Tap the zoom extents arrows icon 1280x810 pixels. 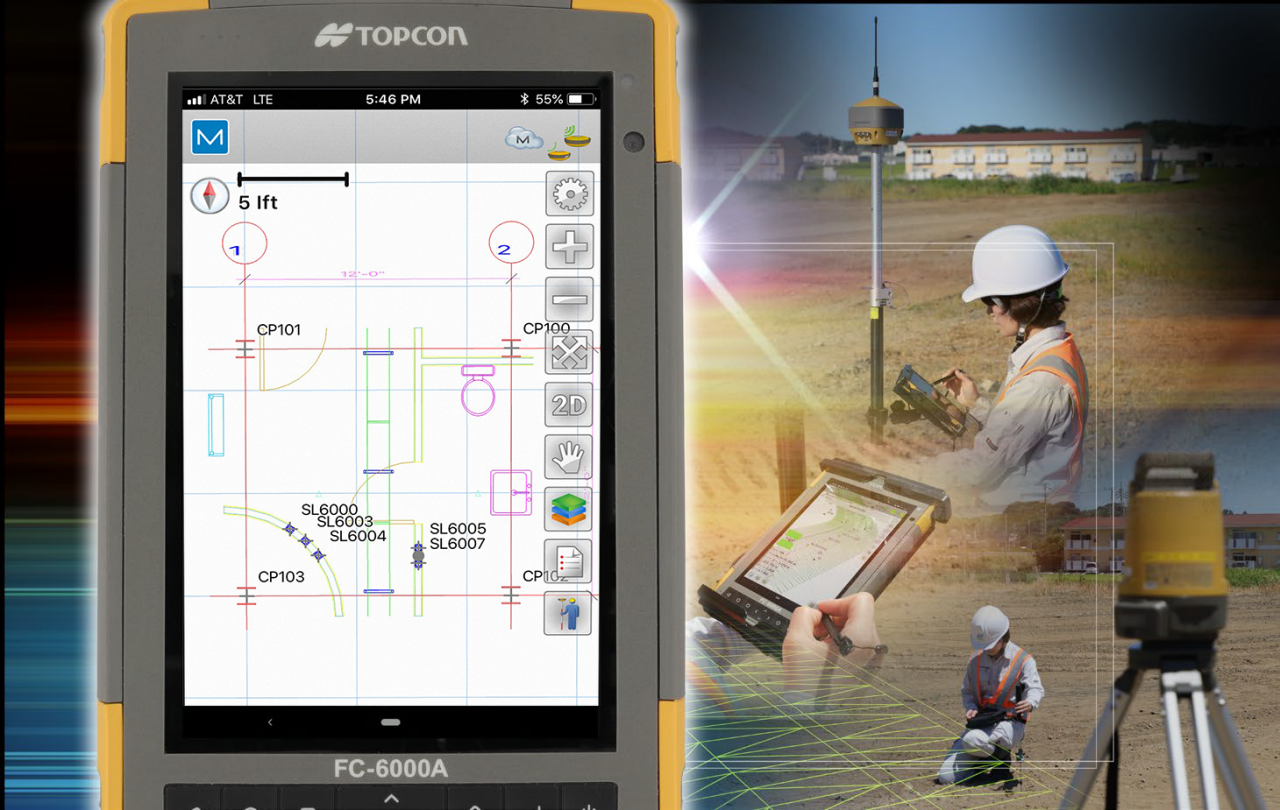[569, 353]
